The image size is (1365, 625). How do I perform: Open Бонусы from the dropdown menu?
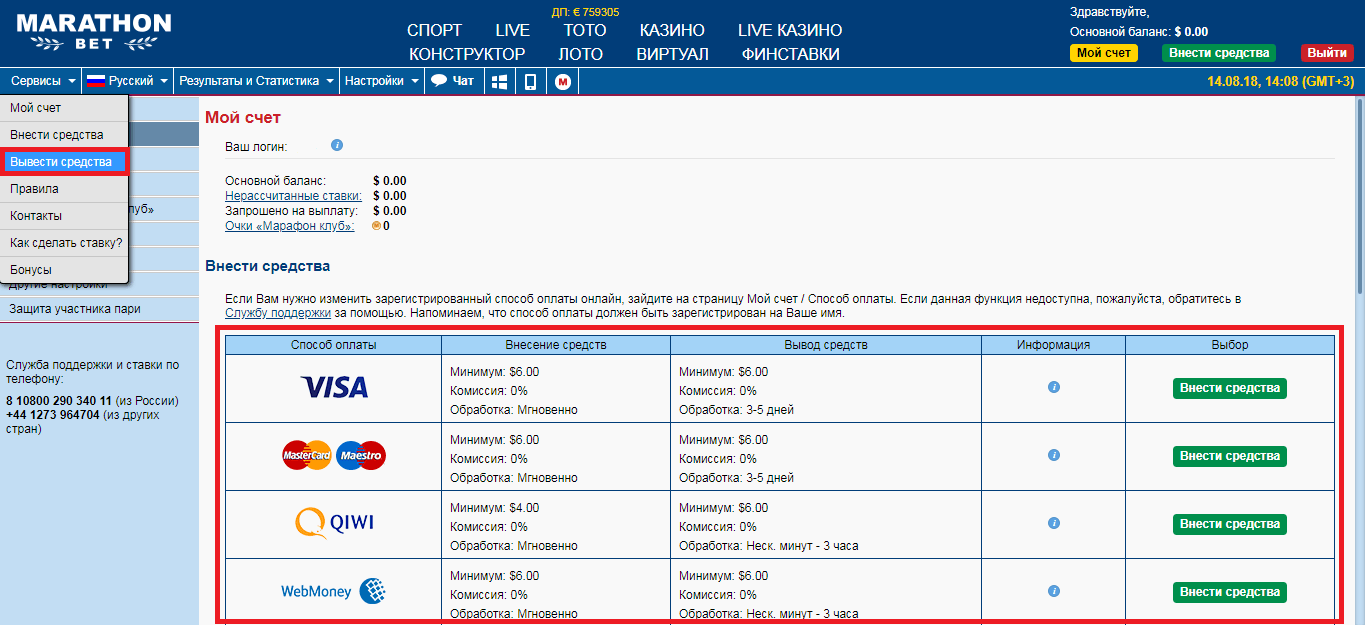click(64, 269)
